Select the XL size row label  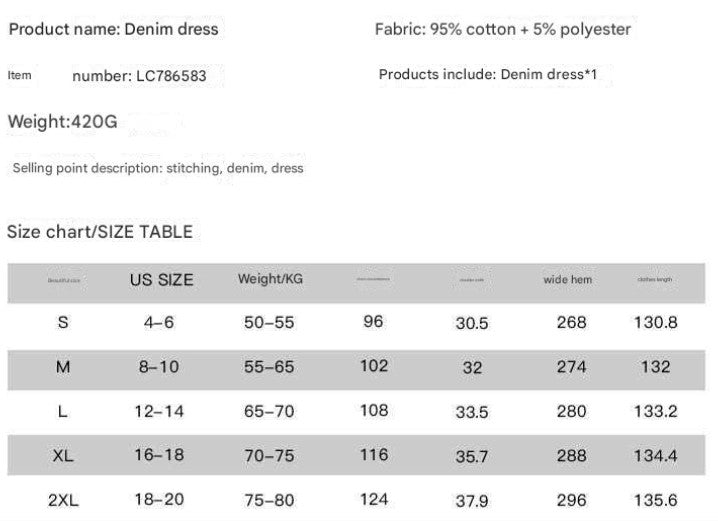point(63,455)
